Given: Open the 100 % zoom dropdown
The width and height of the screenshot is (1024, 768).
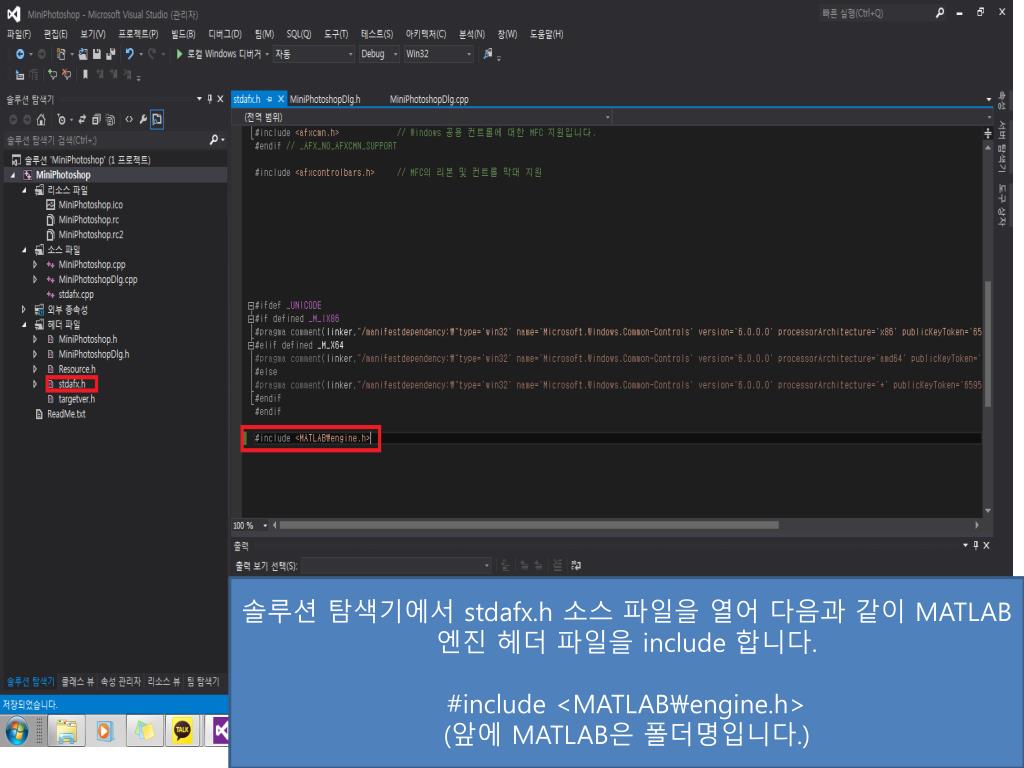Looking at the screenshot, I should point(265,526).
